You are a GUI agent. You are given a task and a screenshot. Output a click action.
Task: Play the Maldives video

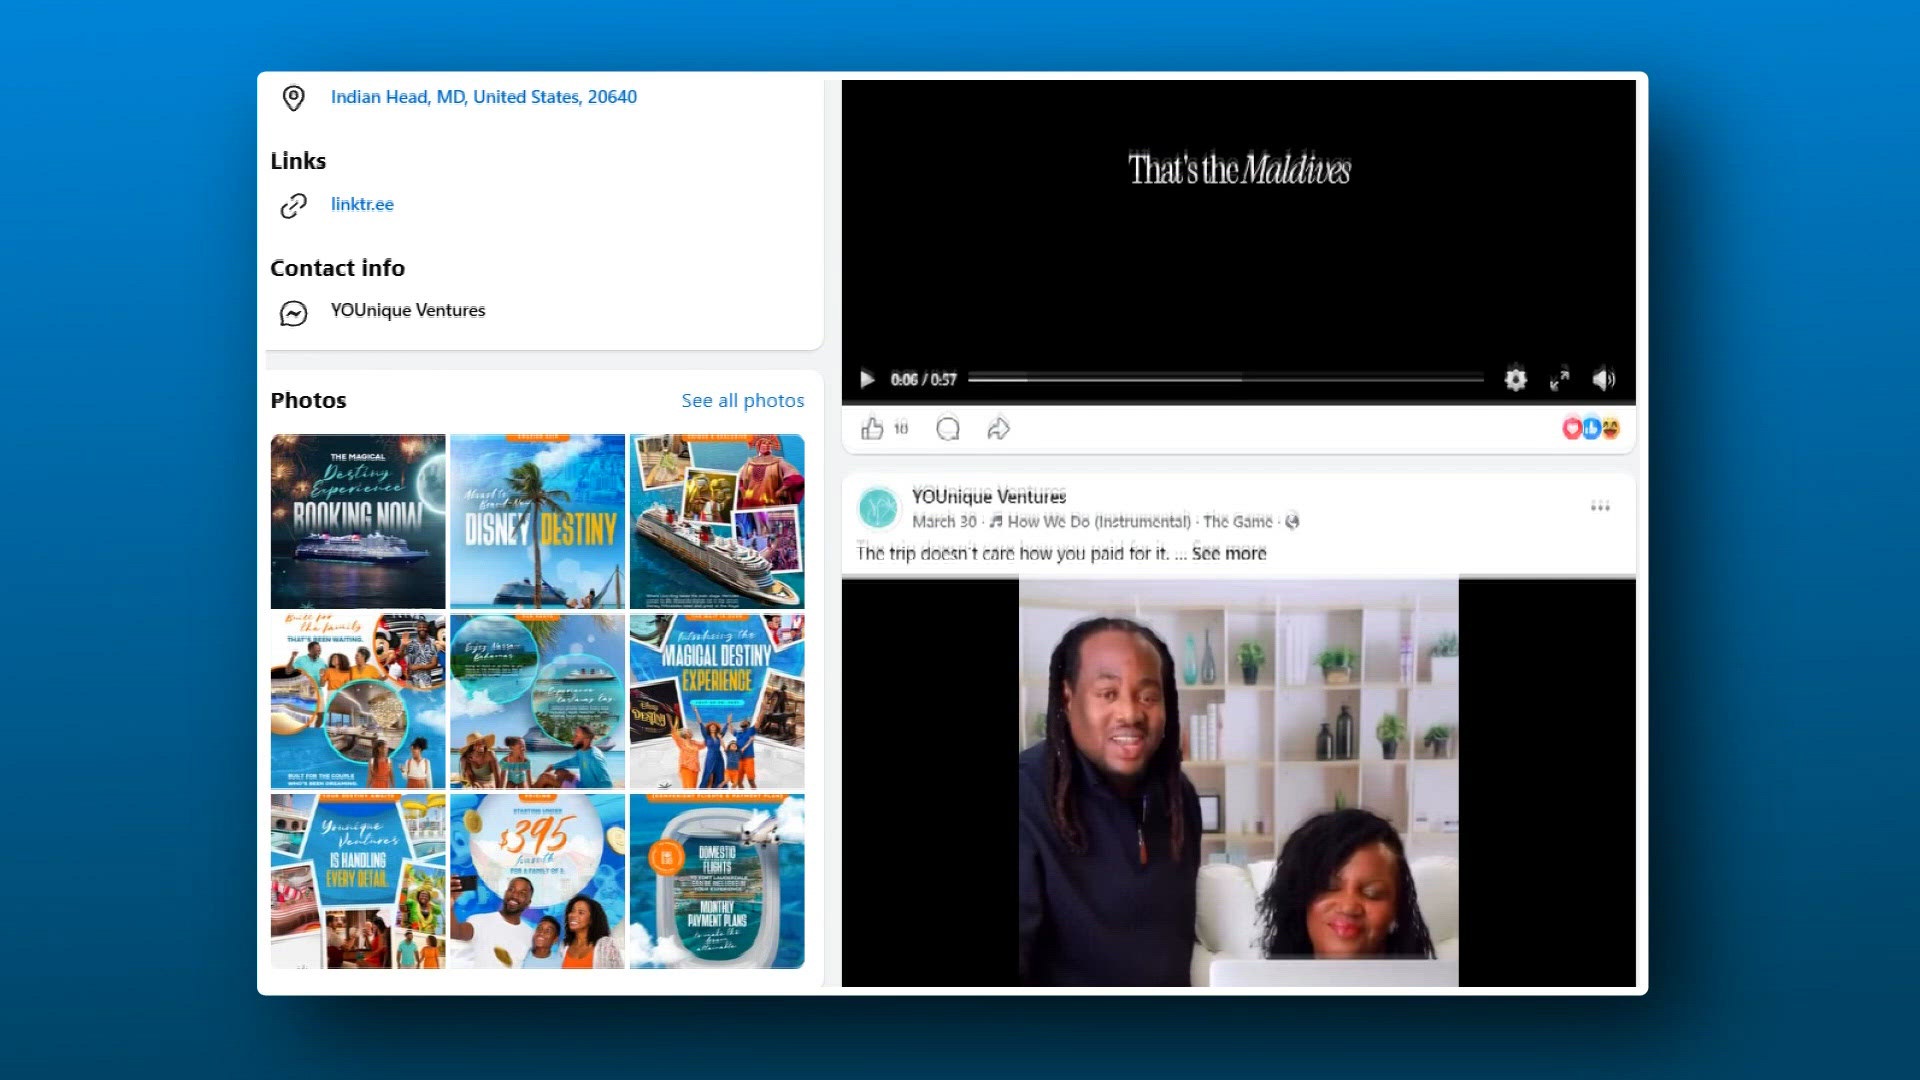point(867,379)
